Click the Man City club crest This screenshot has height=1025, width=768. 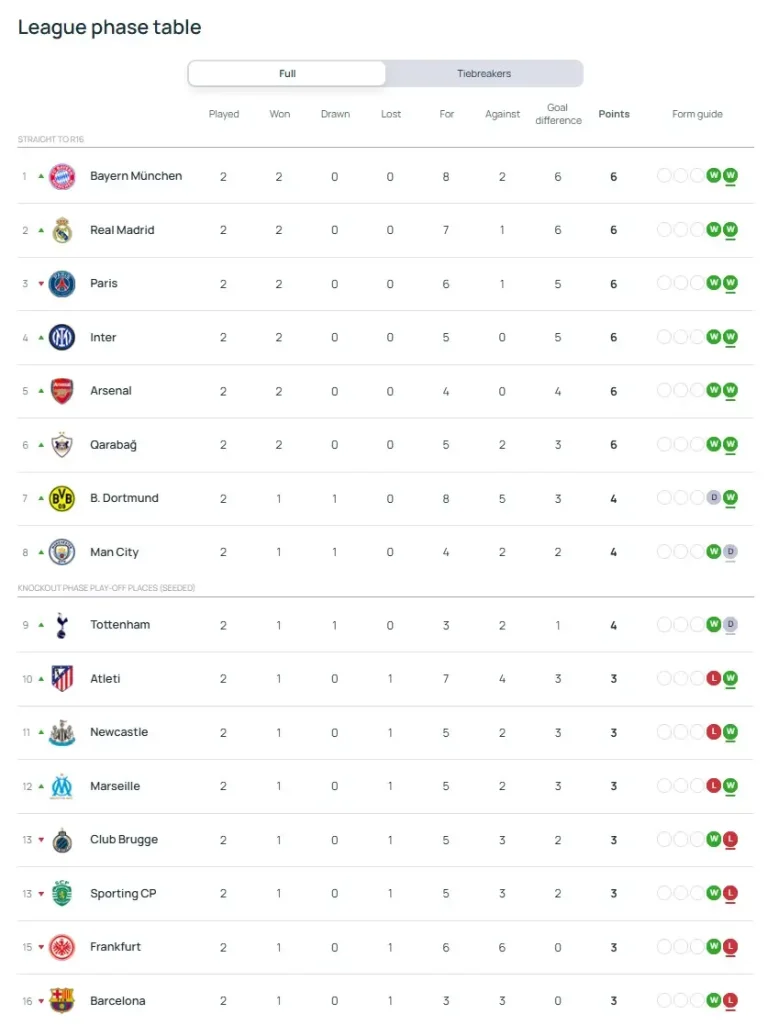pos(62,552)
